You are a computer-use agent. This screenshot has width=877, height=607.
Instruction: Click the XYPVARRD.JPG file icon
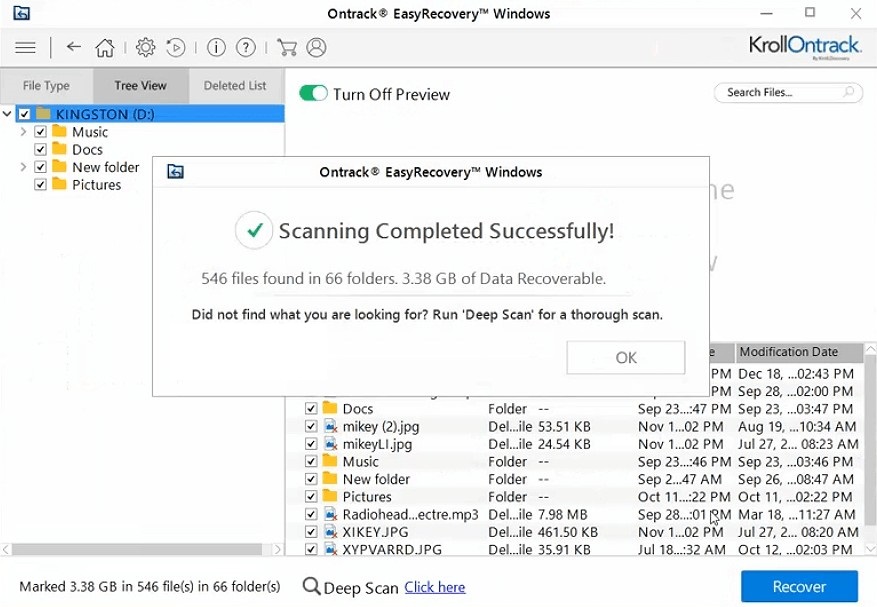[331, 549]
